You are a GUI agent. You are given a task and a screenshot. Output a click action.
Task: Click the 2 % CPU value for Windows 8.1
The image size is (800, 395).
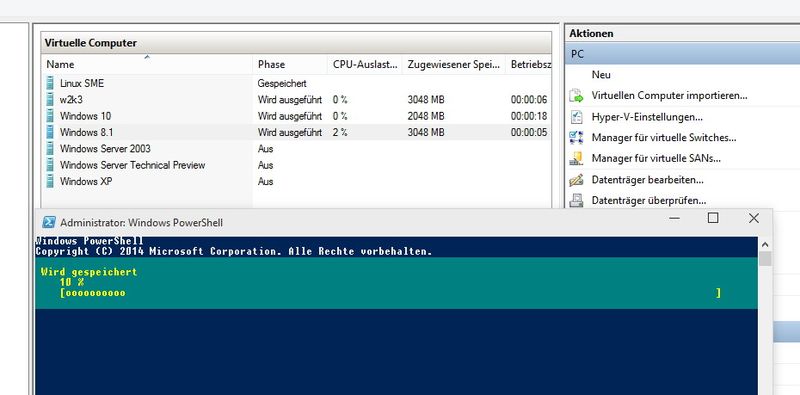tap(340, 132)
